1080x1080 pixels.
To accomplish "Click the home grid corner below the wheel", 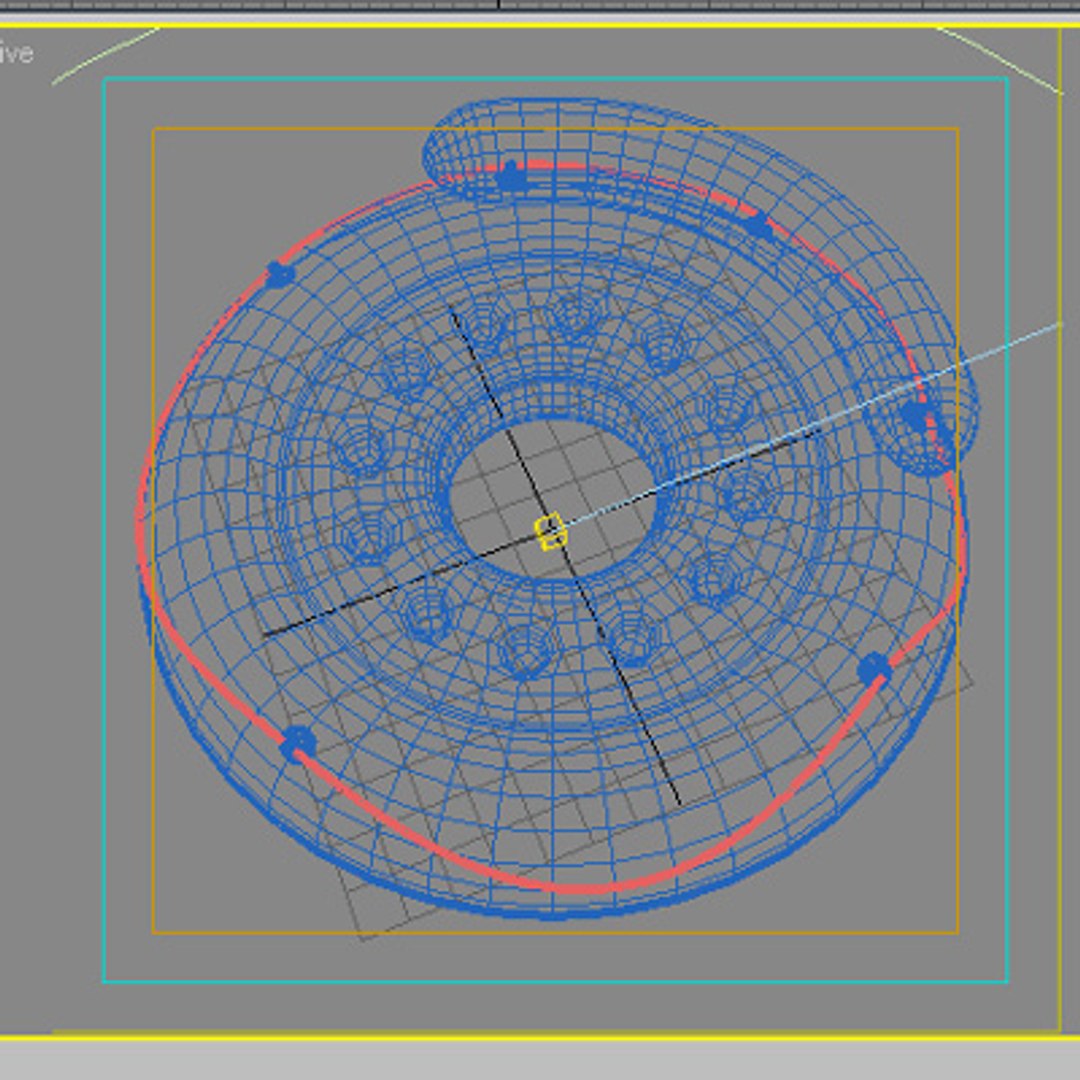I will click(x=364, y=937).
